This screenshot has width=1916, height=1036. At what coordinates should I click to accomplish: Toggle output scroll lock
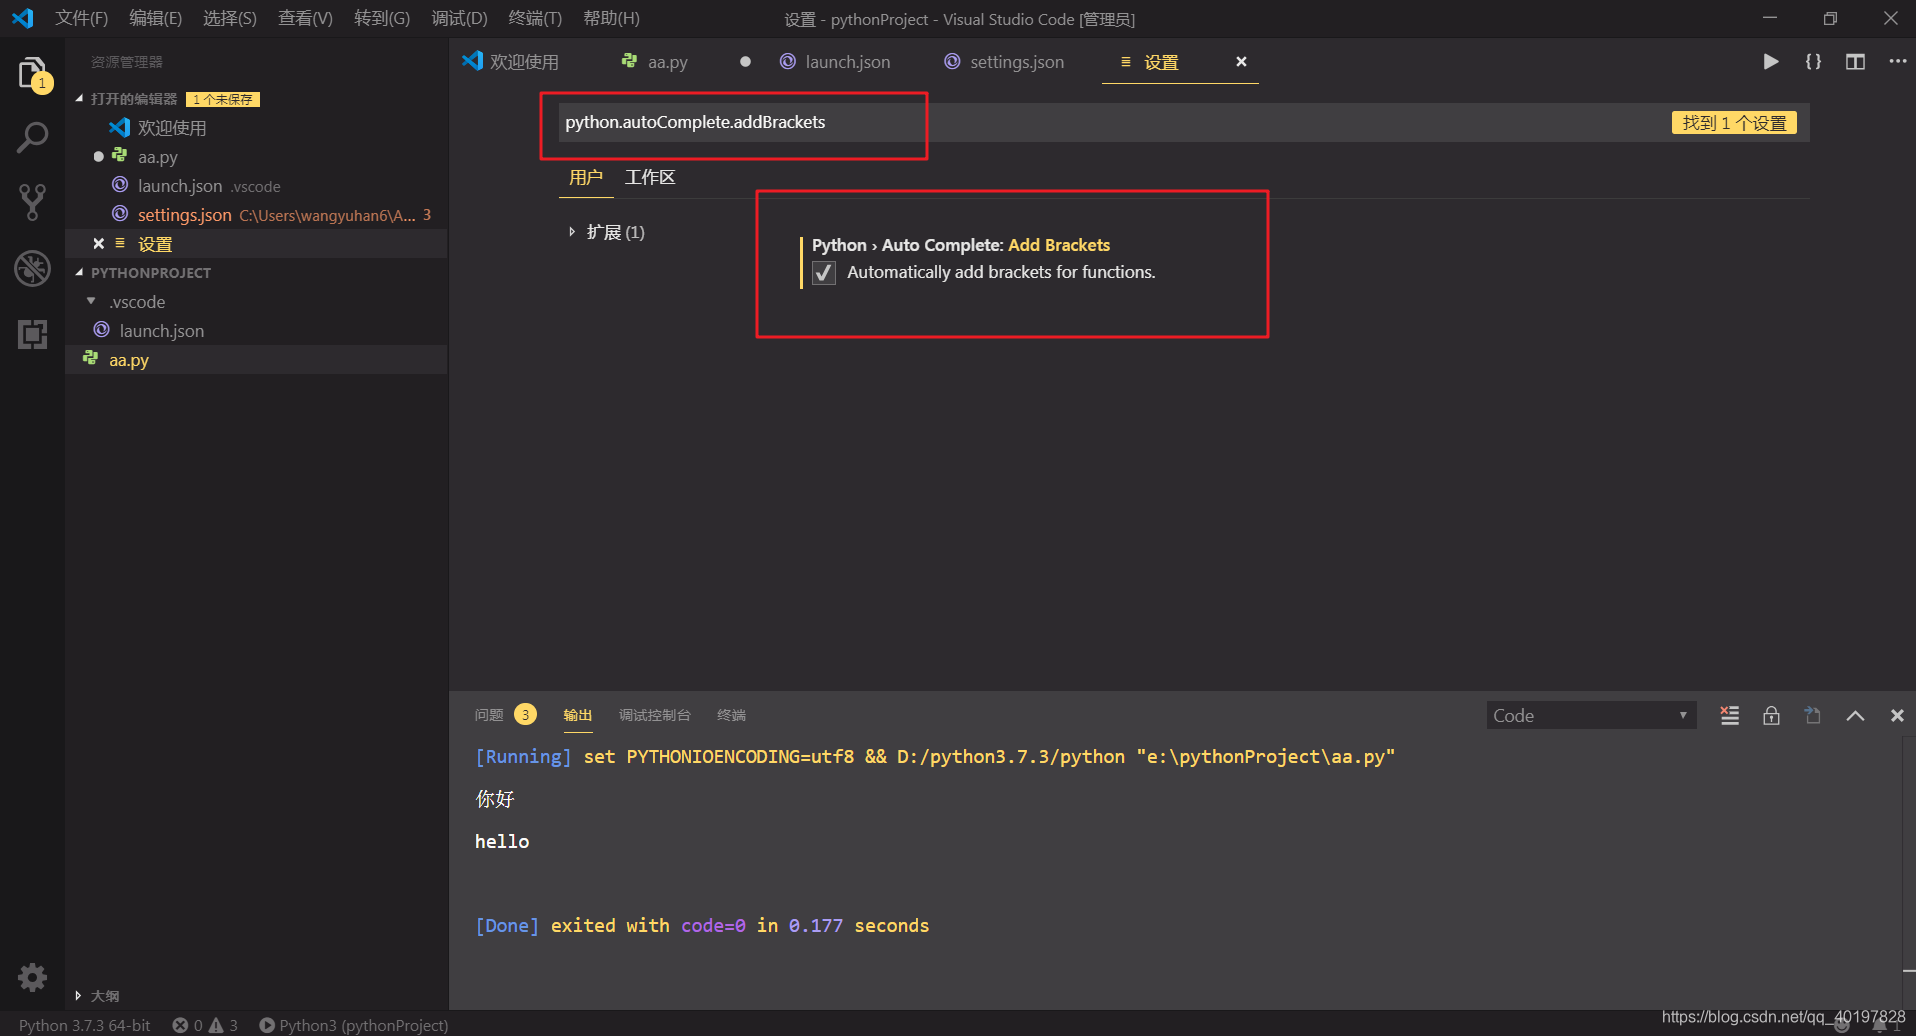pos(1771,715)
